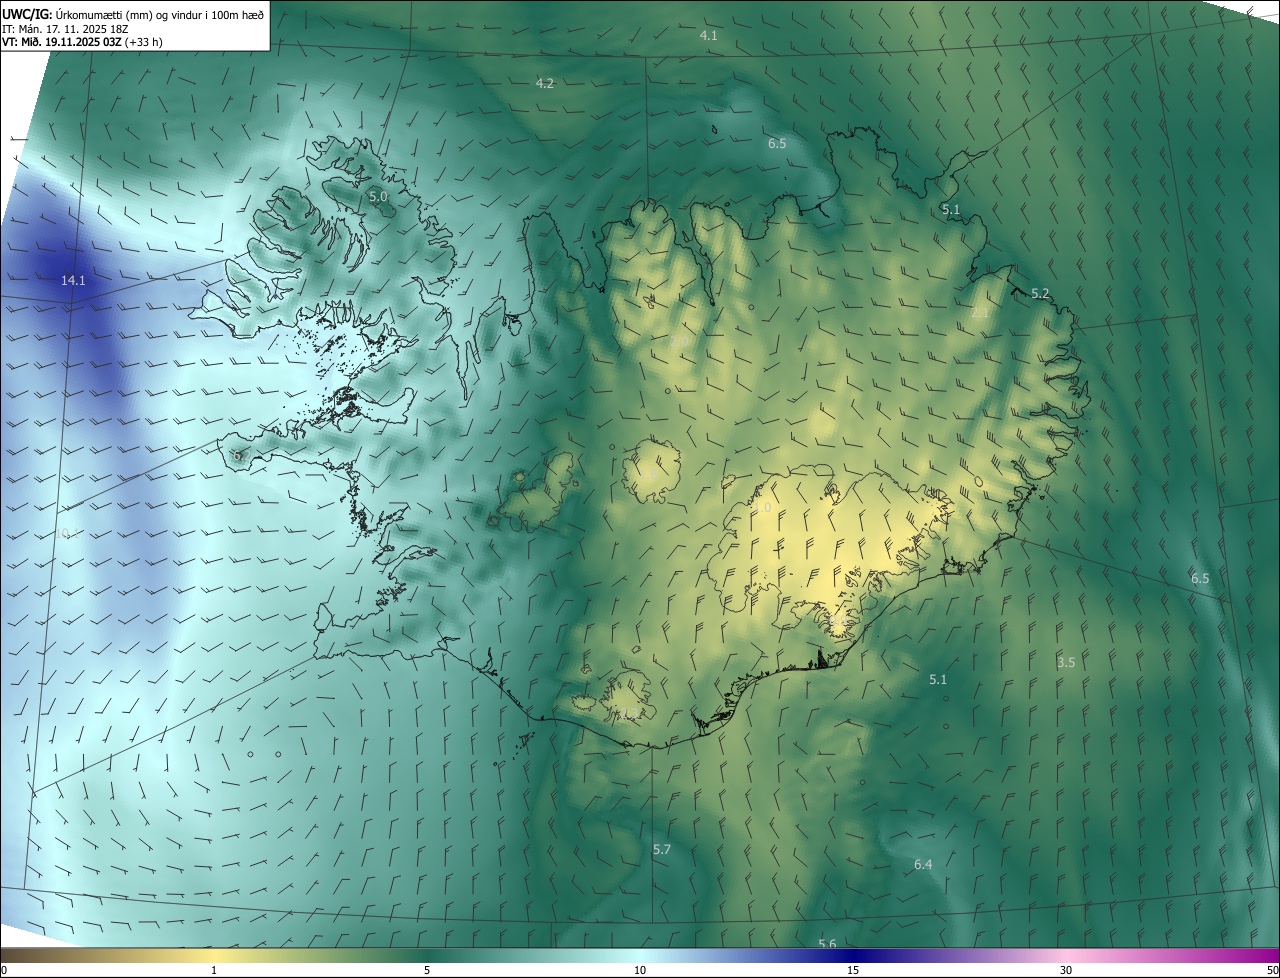Image resolution: width=1280 pixels, height=978 pixels.
Task: Click the colour bar tick label '1'
Action: pyautogui.click(x=214, y=970)
